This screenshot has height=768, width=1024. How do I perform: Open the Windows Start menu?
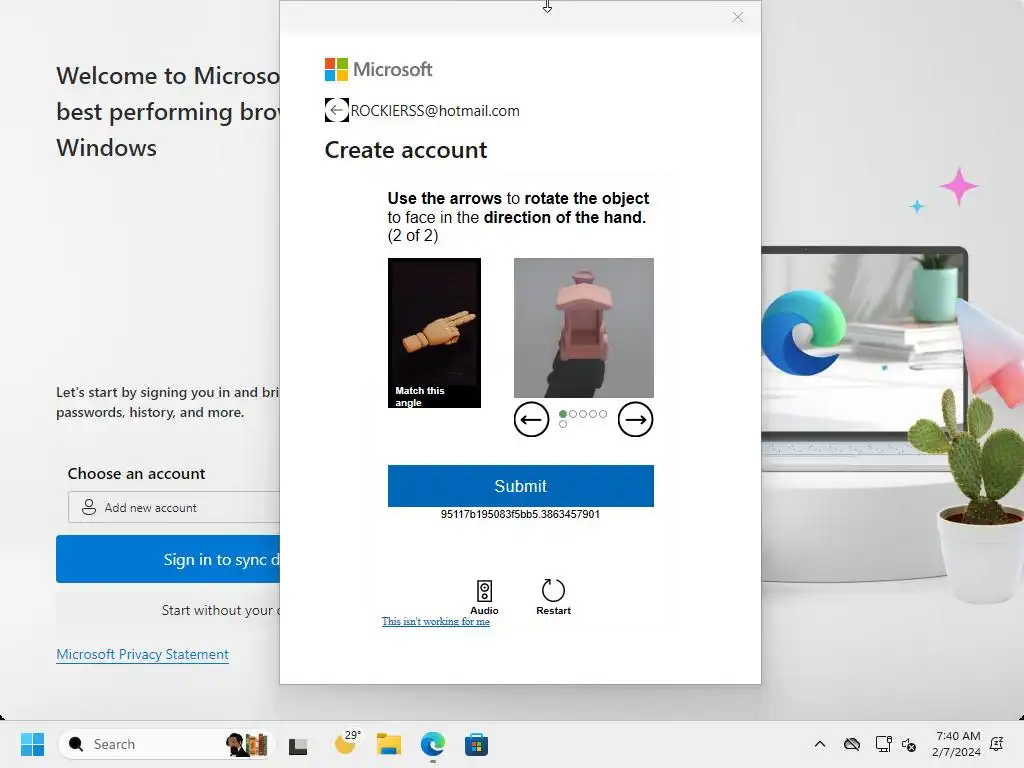click(x=32, y=744)
